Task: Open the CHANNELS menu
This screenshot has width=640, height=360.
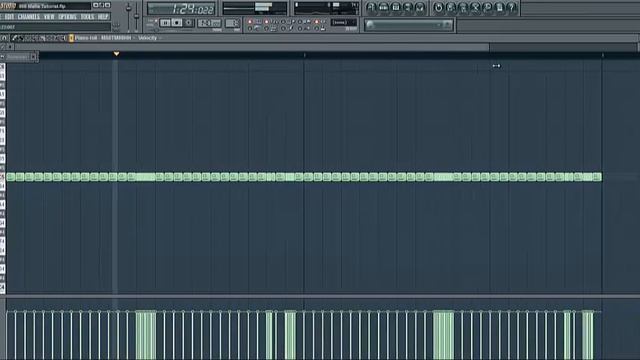Action: (x=29, y=17)
